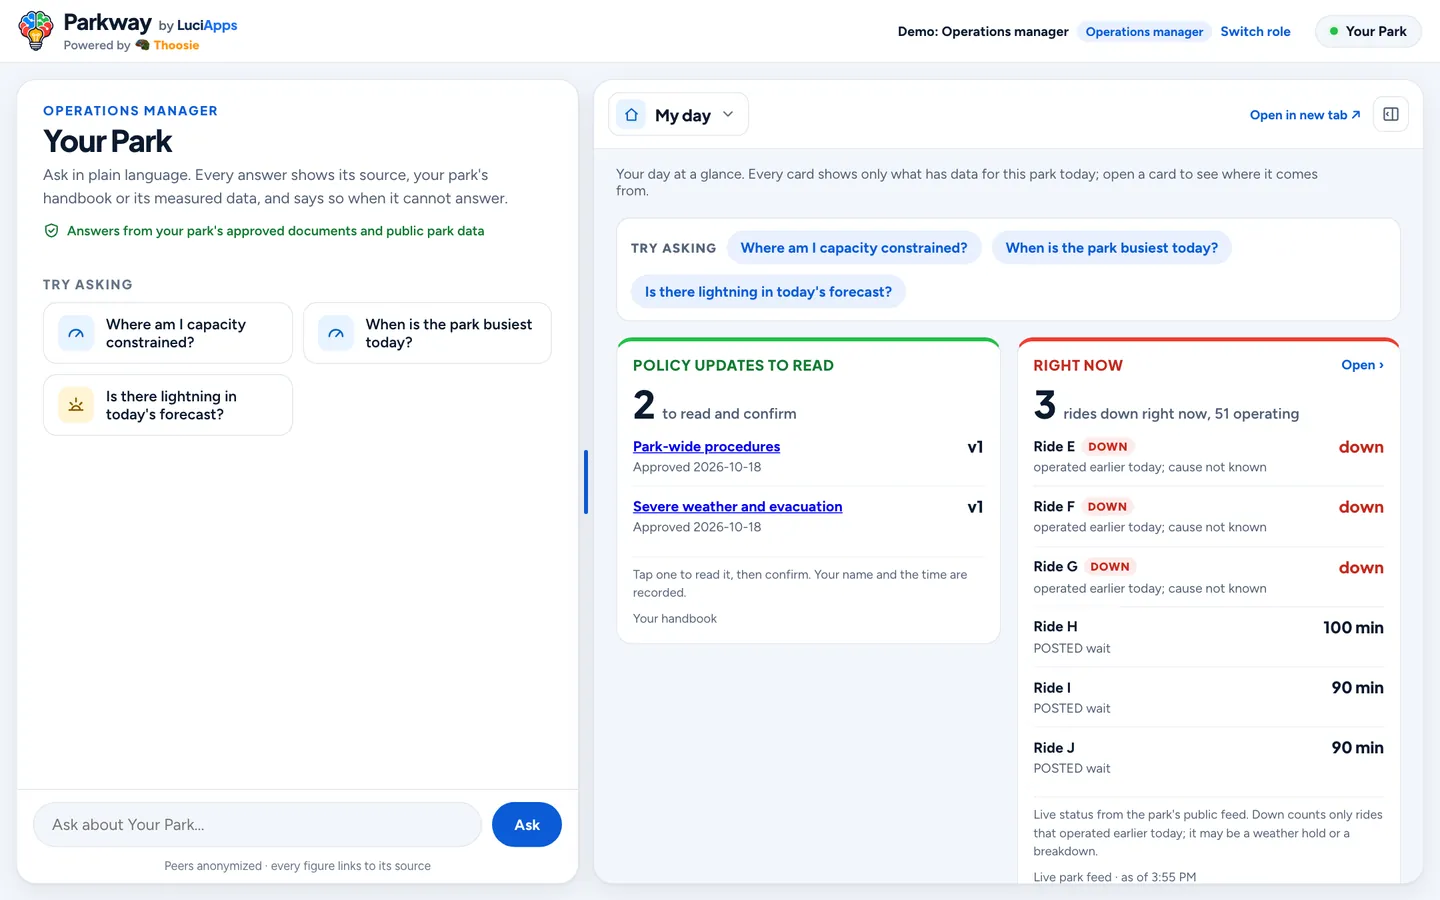This screenshot has width=1440, height=900.
Task: Click Ride H 100 min wait
Action: (x=1353, y=628)
